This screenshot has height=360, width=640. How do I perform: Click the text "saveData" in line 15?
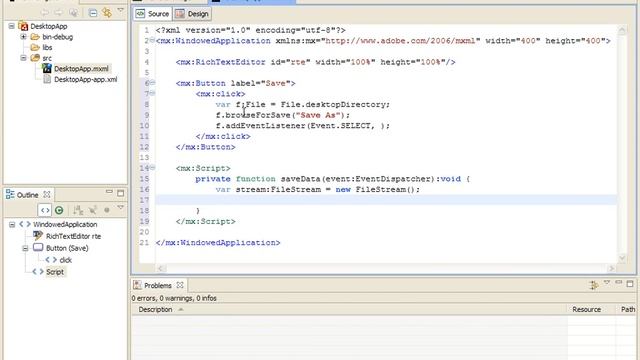pos(300,179)
